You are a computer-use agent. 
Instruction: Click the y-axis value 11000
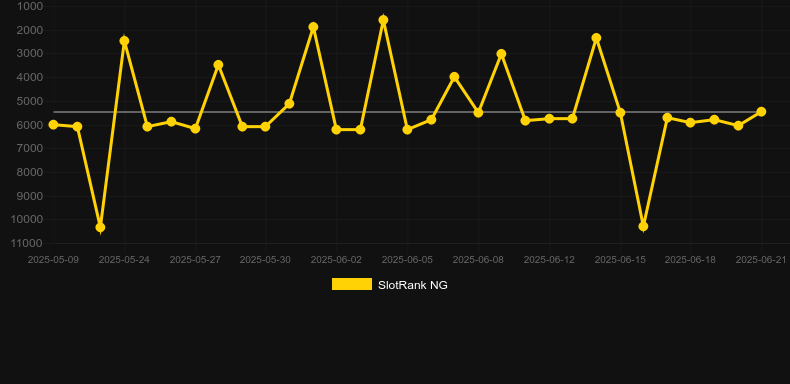coord(27,243)
